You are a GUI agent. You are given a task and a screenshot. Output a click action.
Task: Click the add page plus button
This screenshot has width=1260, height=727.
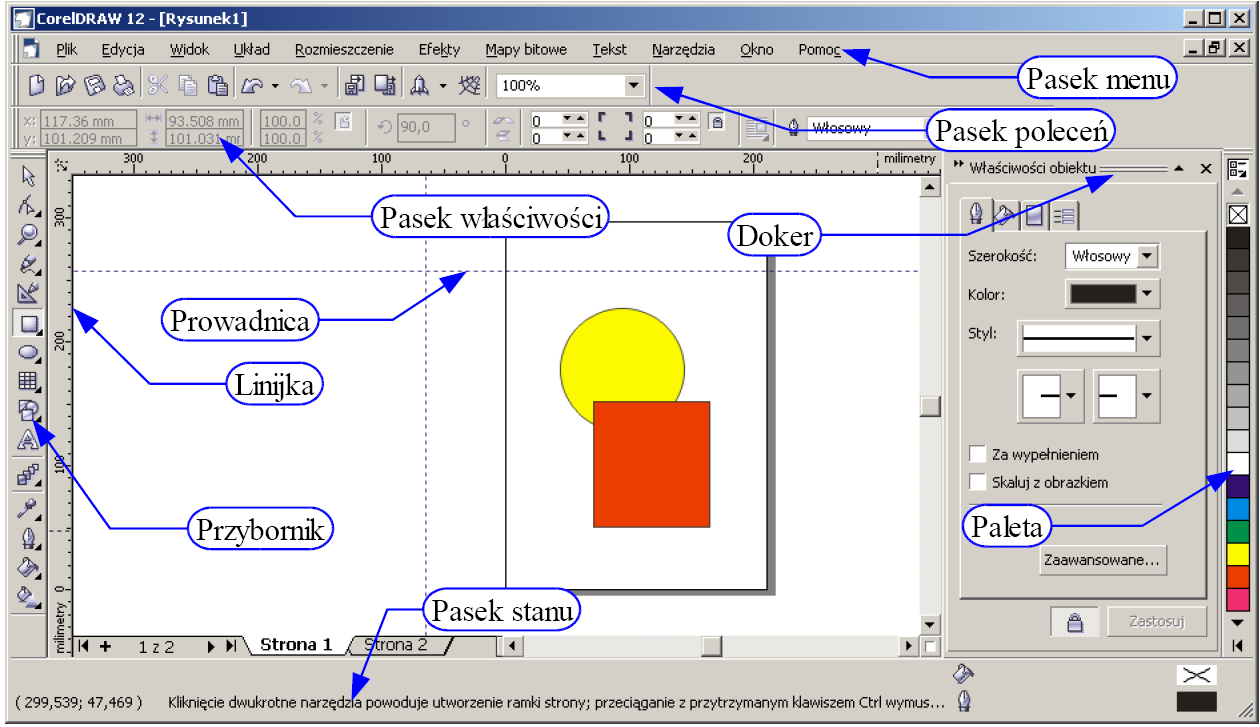104,646
